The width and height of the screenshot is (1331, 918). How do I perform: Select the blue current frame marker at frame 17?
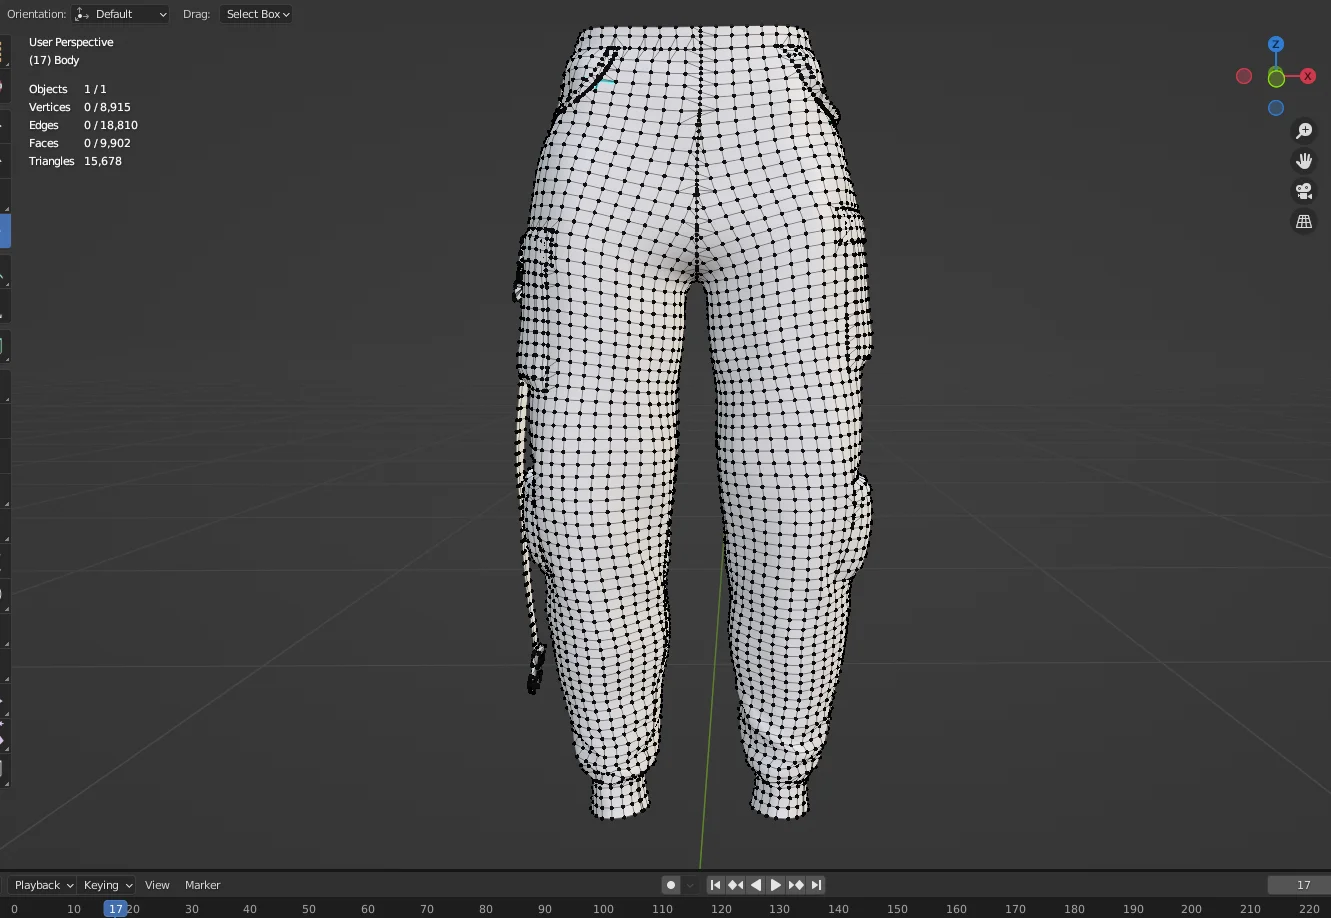(116, 909)
